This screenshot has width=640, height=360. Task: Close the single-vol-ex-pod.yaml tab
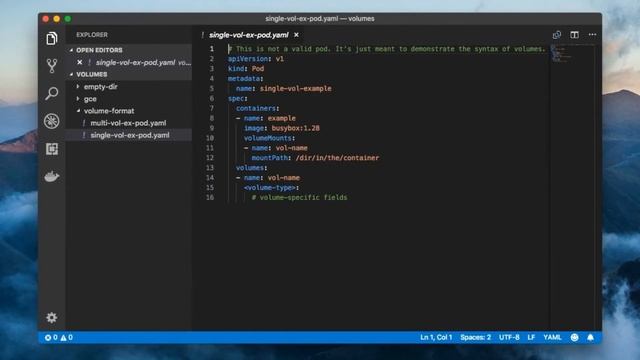click(x=296, y=35)
